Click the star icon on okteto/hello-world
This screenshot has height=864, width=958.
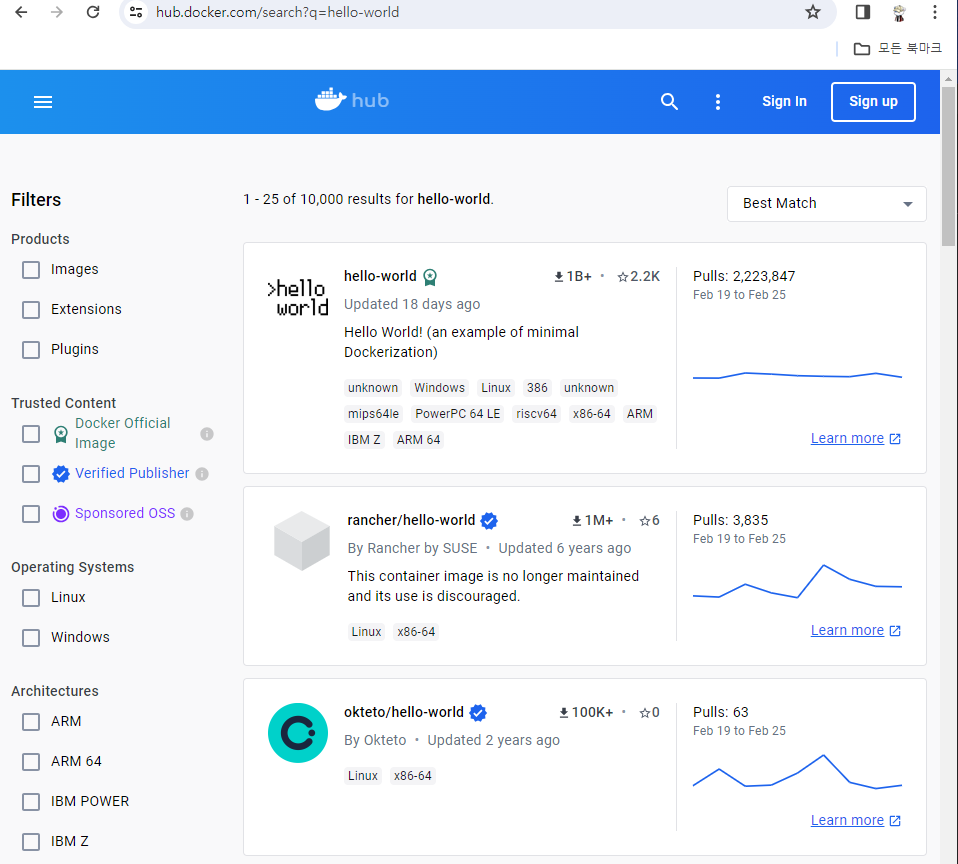[x=645, y=712]
